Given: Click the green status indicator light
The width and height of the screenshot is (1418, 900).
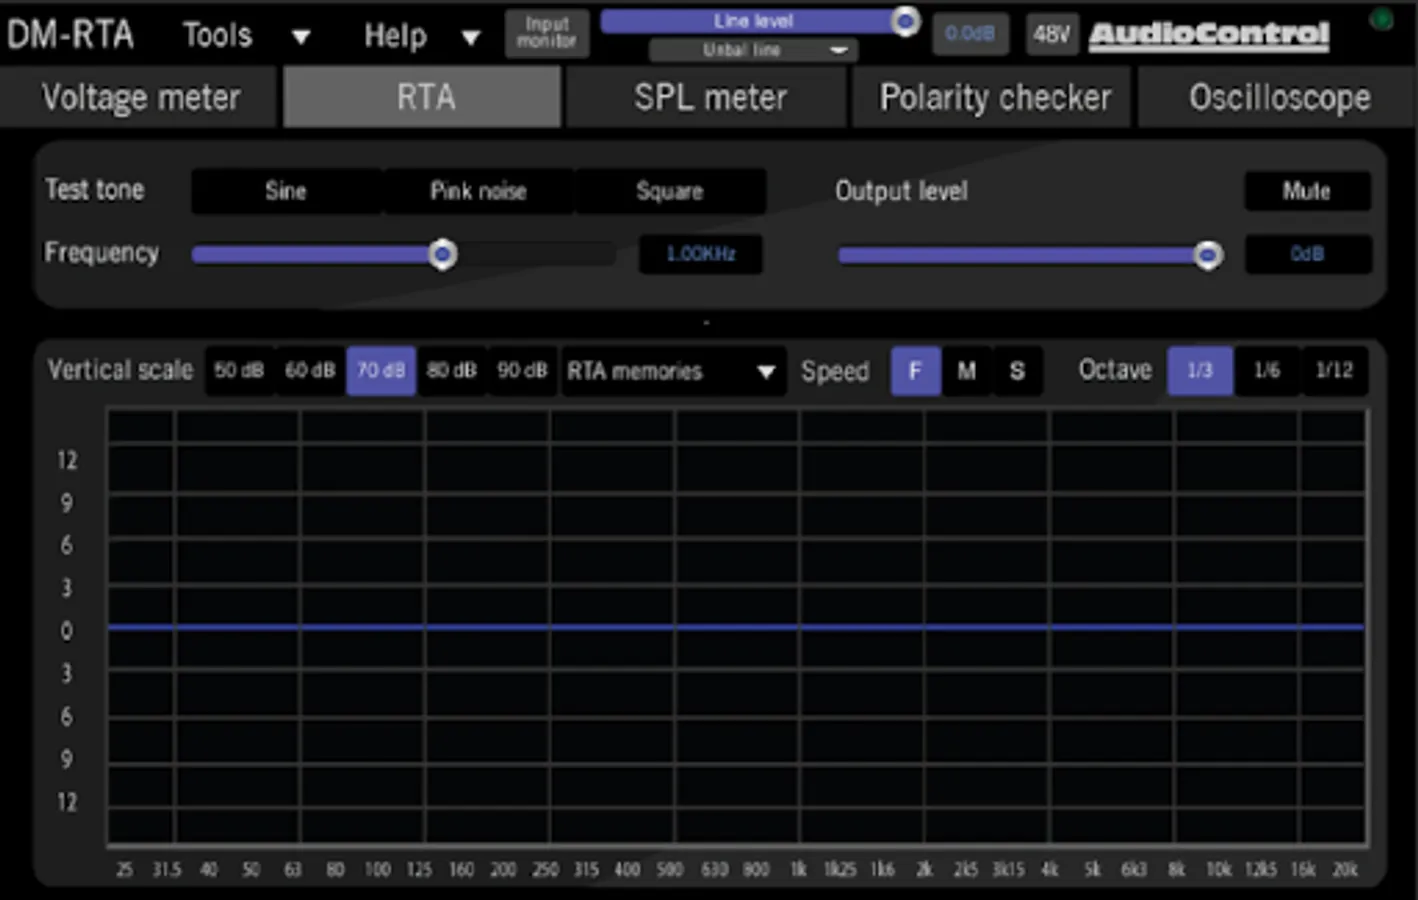Looking at the screenshot, I should [1381, 19].
